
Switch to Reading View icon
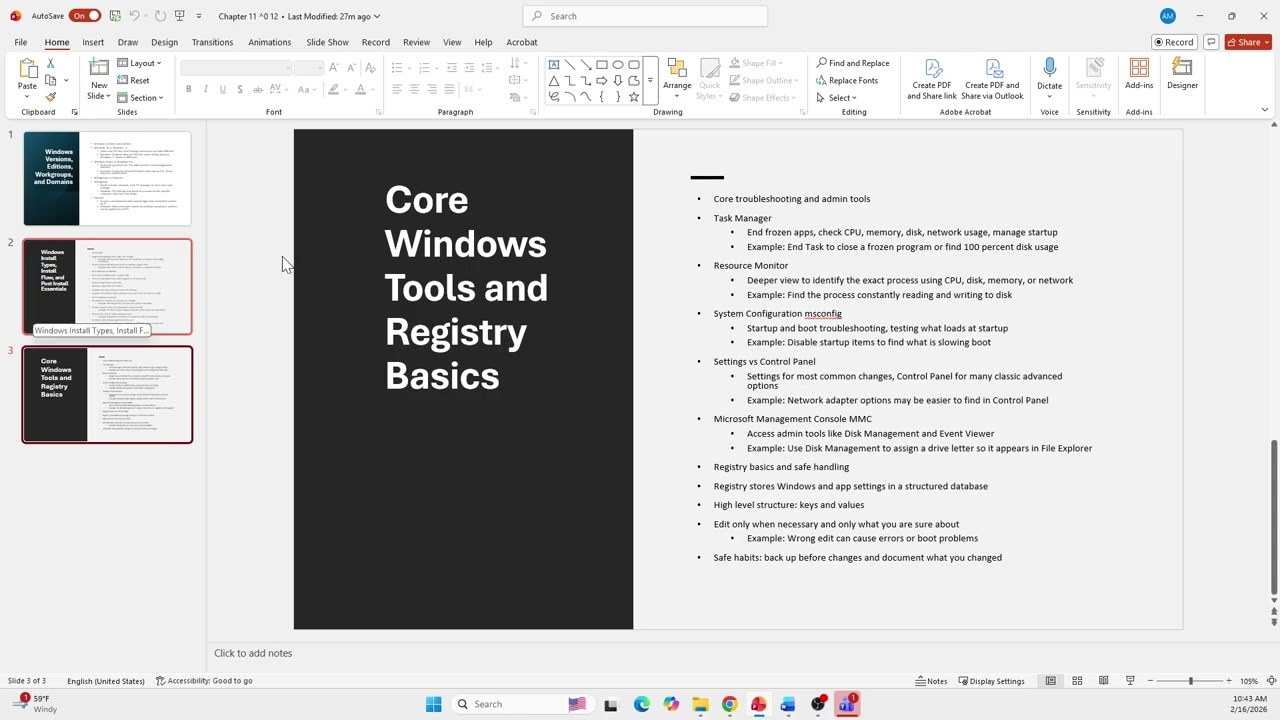point(1104,681)
